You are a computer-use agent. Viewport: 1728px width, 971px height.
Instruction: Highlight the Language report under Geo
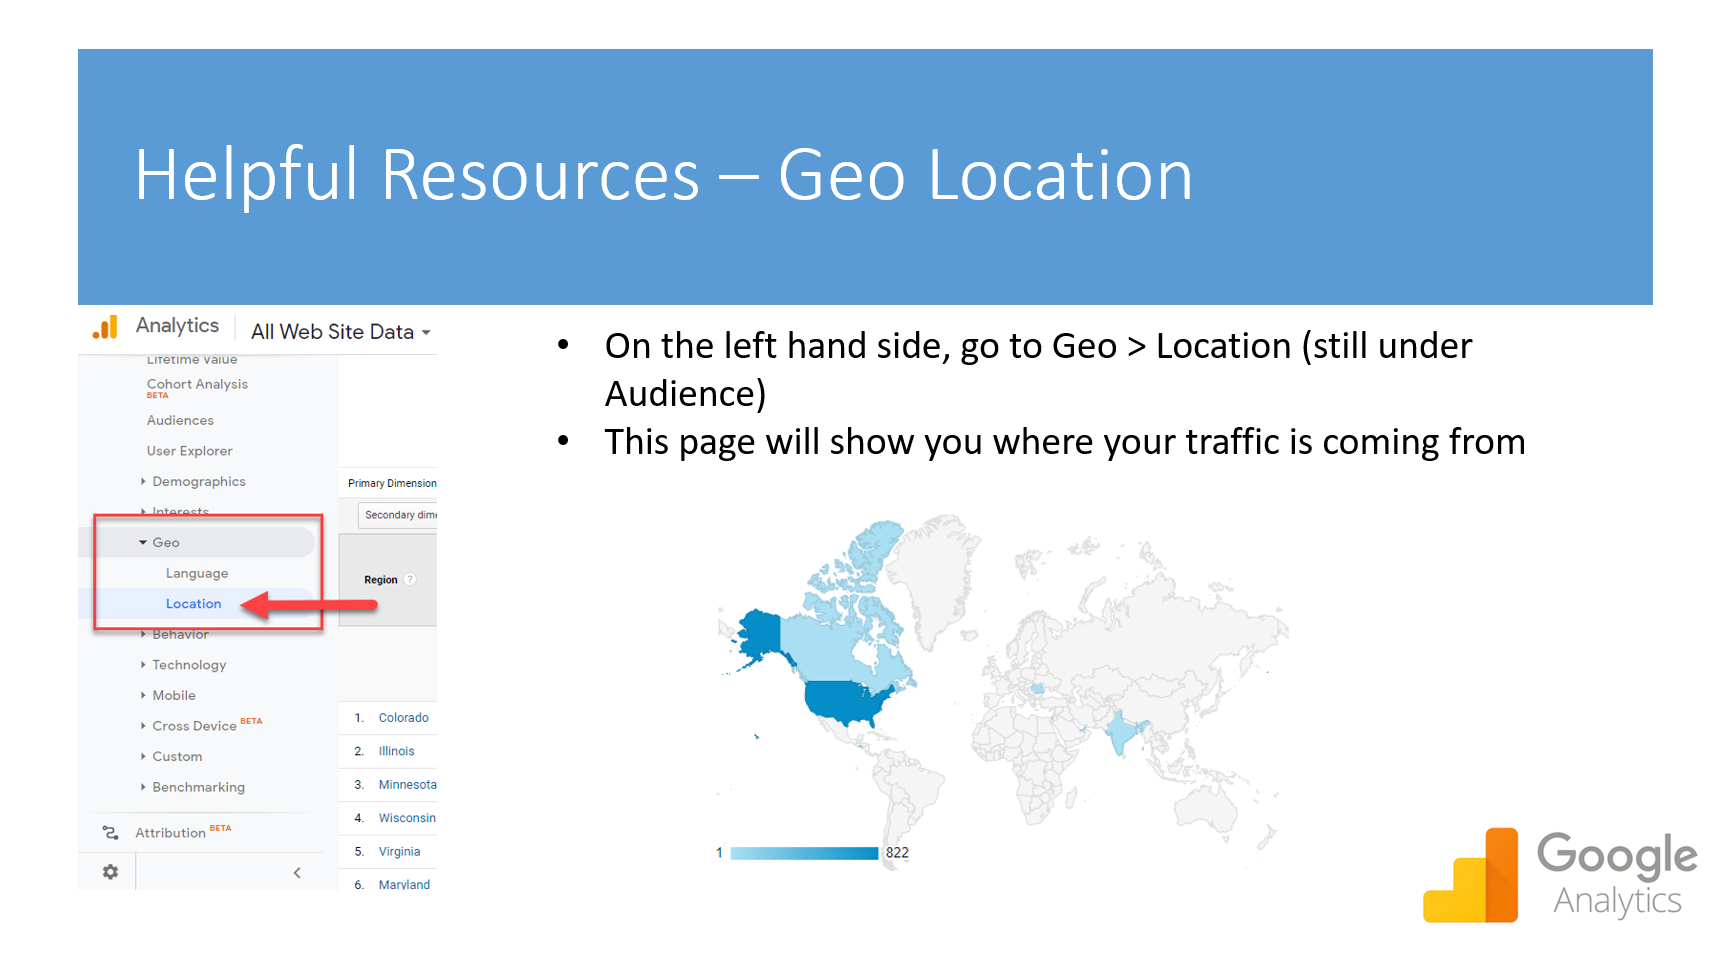pos(197,572)
